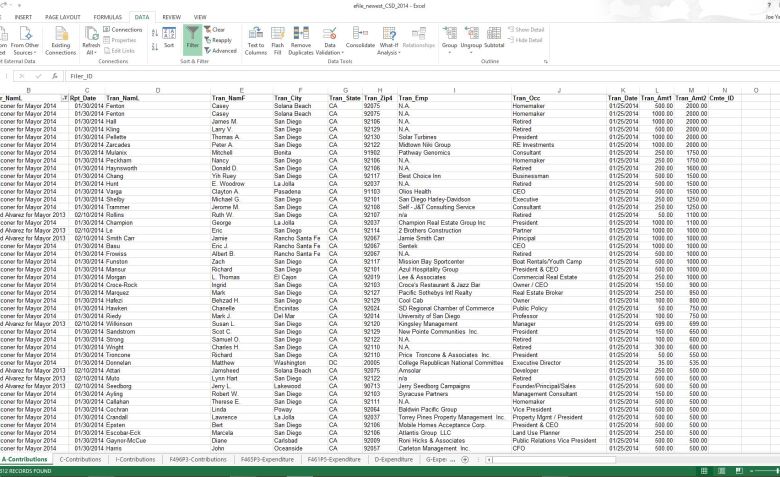Run Flash Fill

click(x=278, y=41)
